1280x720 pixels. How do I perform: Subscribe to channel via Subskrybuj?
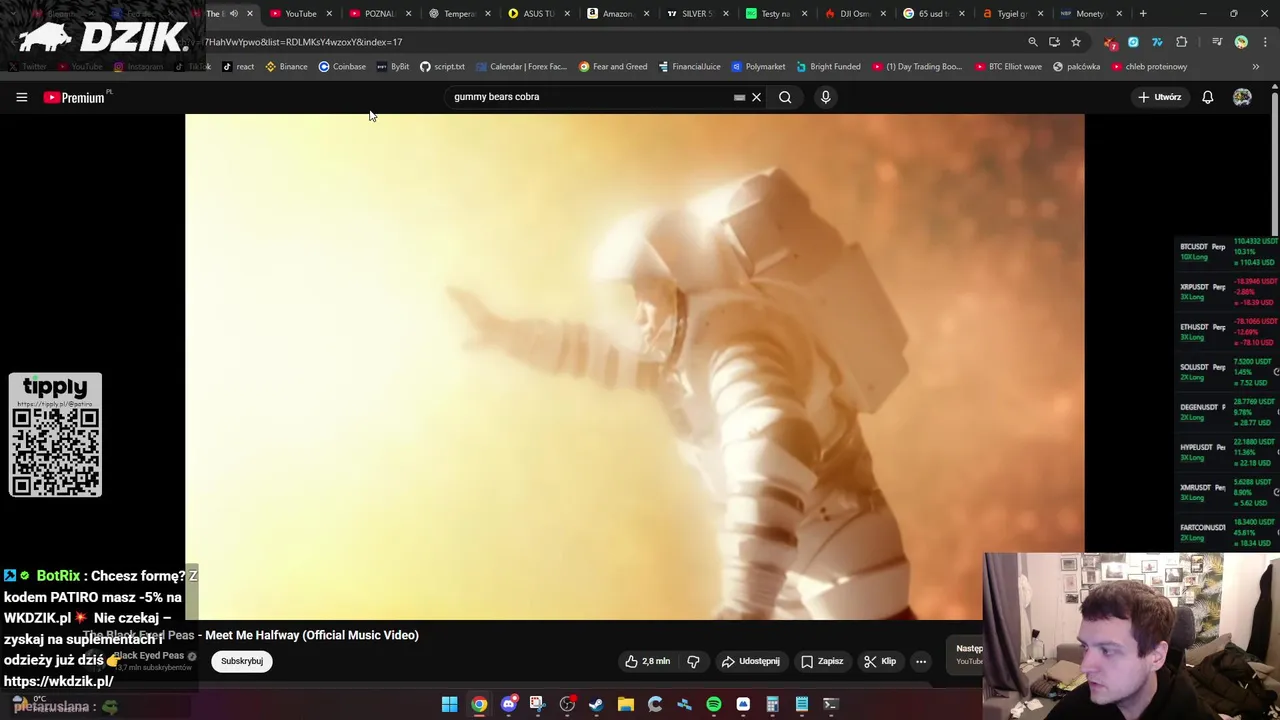coord(242,661)
